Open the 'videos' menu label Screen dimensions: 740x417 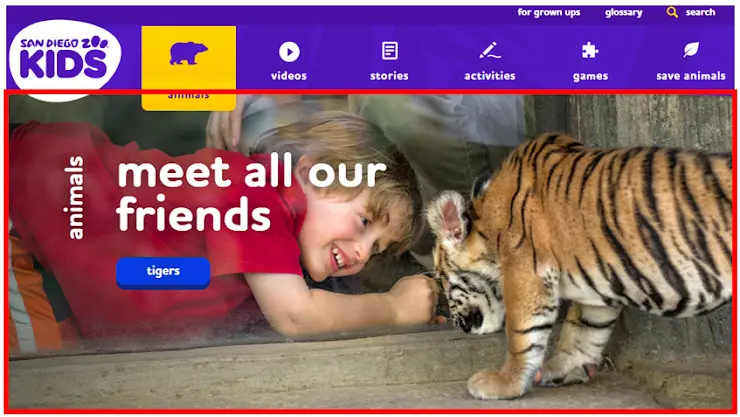289,76
